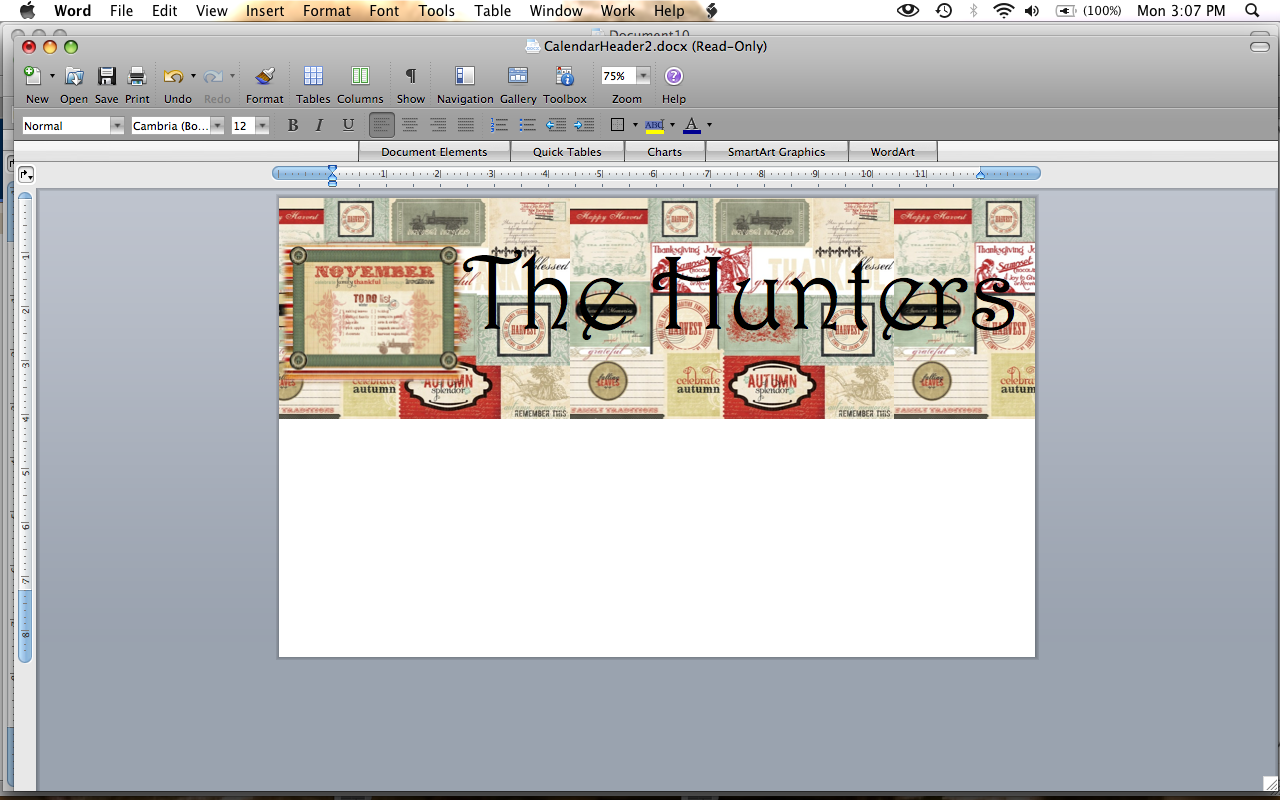Click the Print toolbar icon
Viewport: 1280px width, 800px height.
click(x=137, y=76)
